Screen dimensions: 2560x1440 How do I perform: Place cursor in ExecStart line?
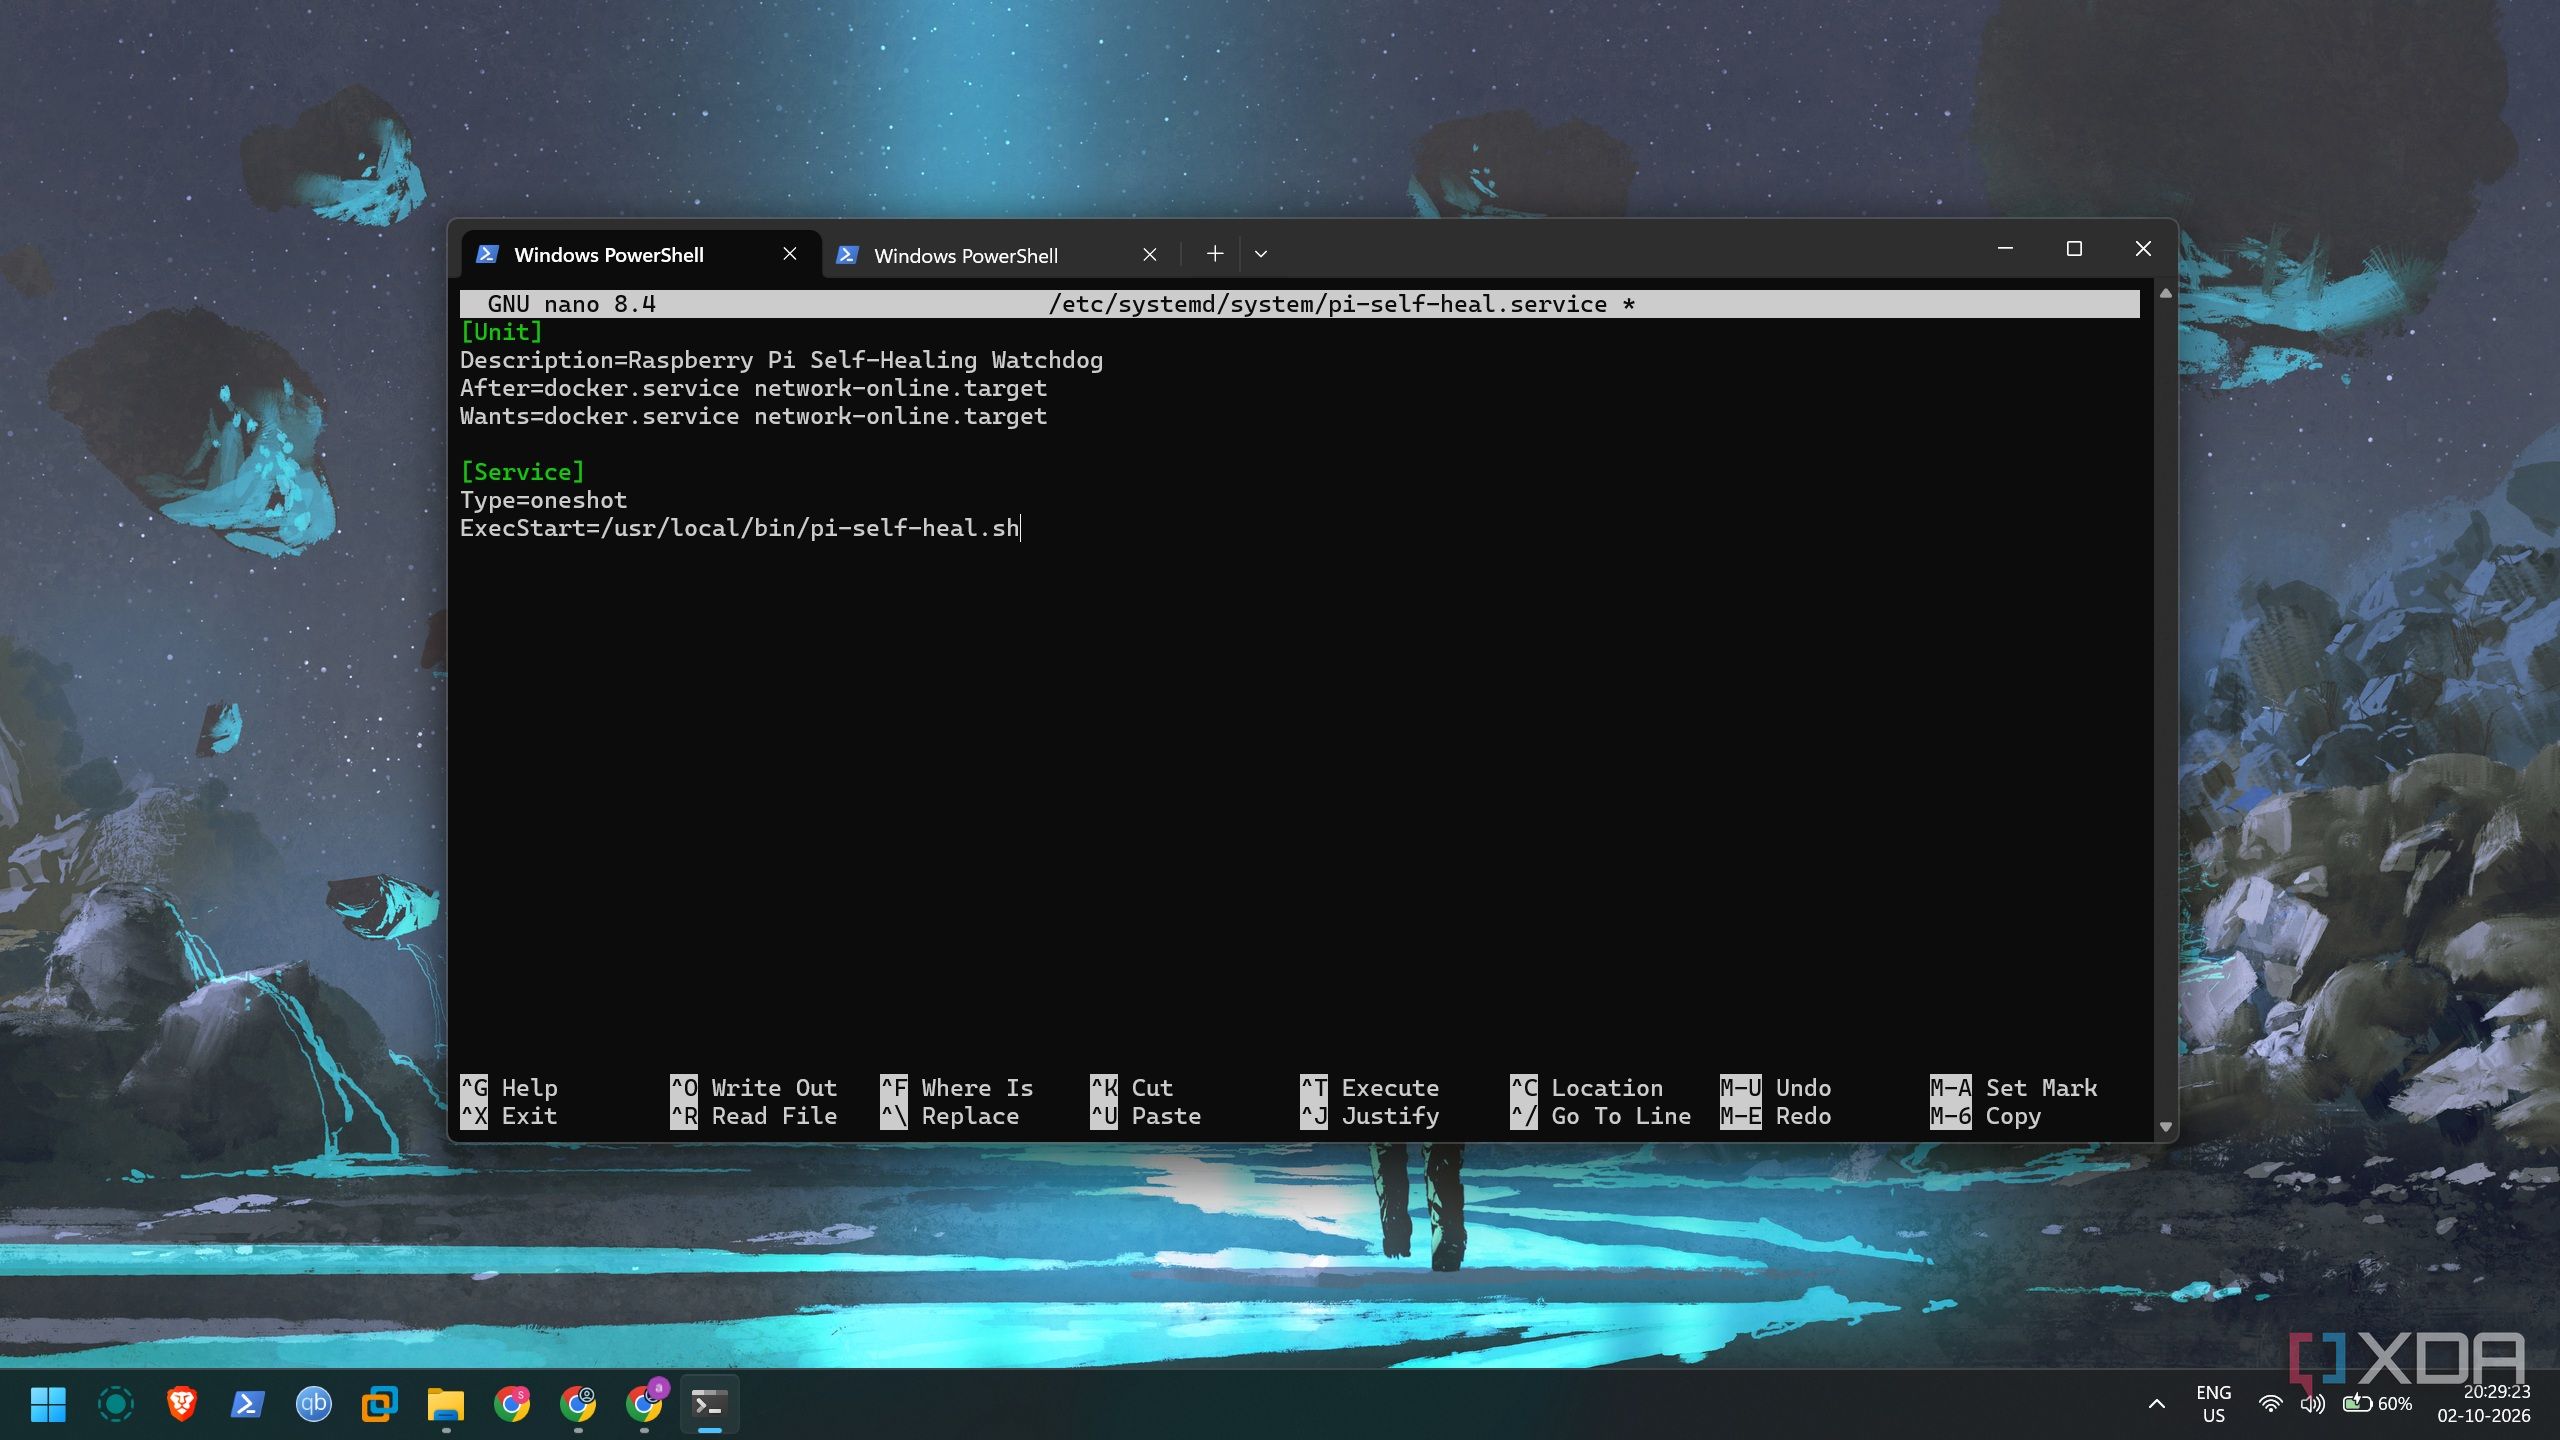[739, 528]
